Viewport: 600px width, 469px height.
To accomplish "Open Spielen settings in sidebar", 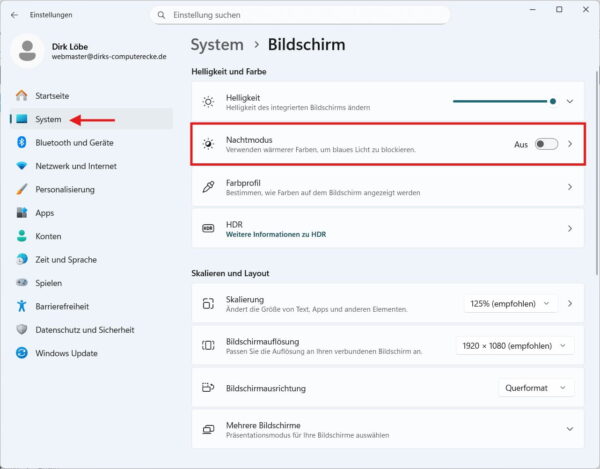I will click(x=91, y=283).
